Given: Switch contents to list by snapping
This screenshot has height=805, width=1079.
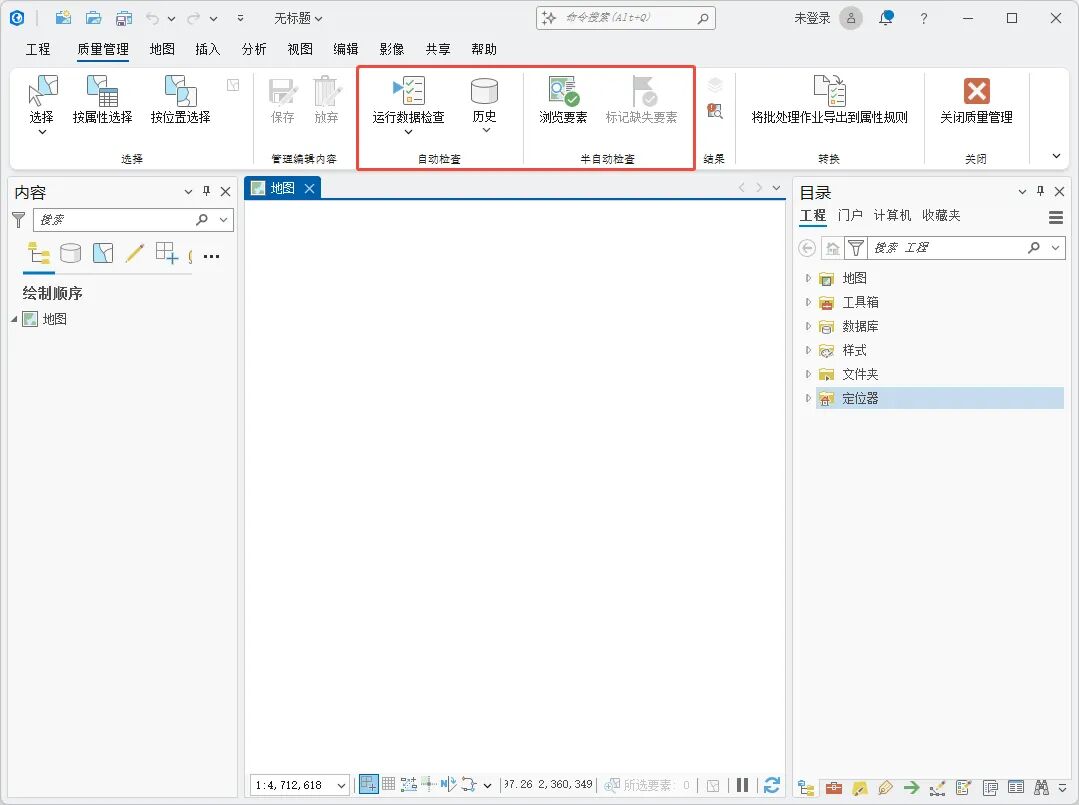Looking at the screenshot, I should click(x=167, y=253).
